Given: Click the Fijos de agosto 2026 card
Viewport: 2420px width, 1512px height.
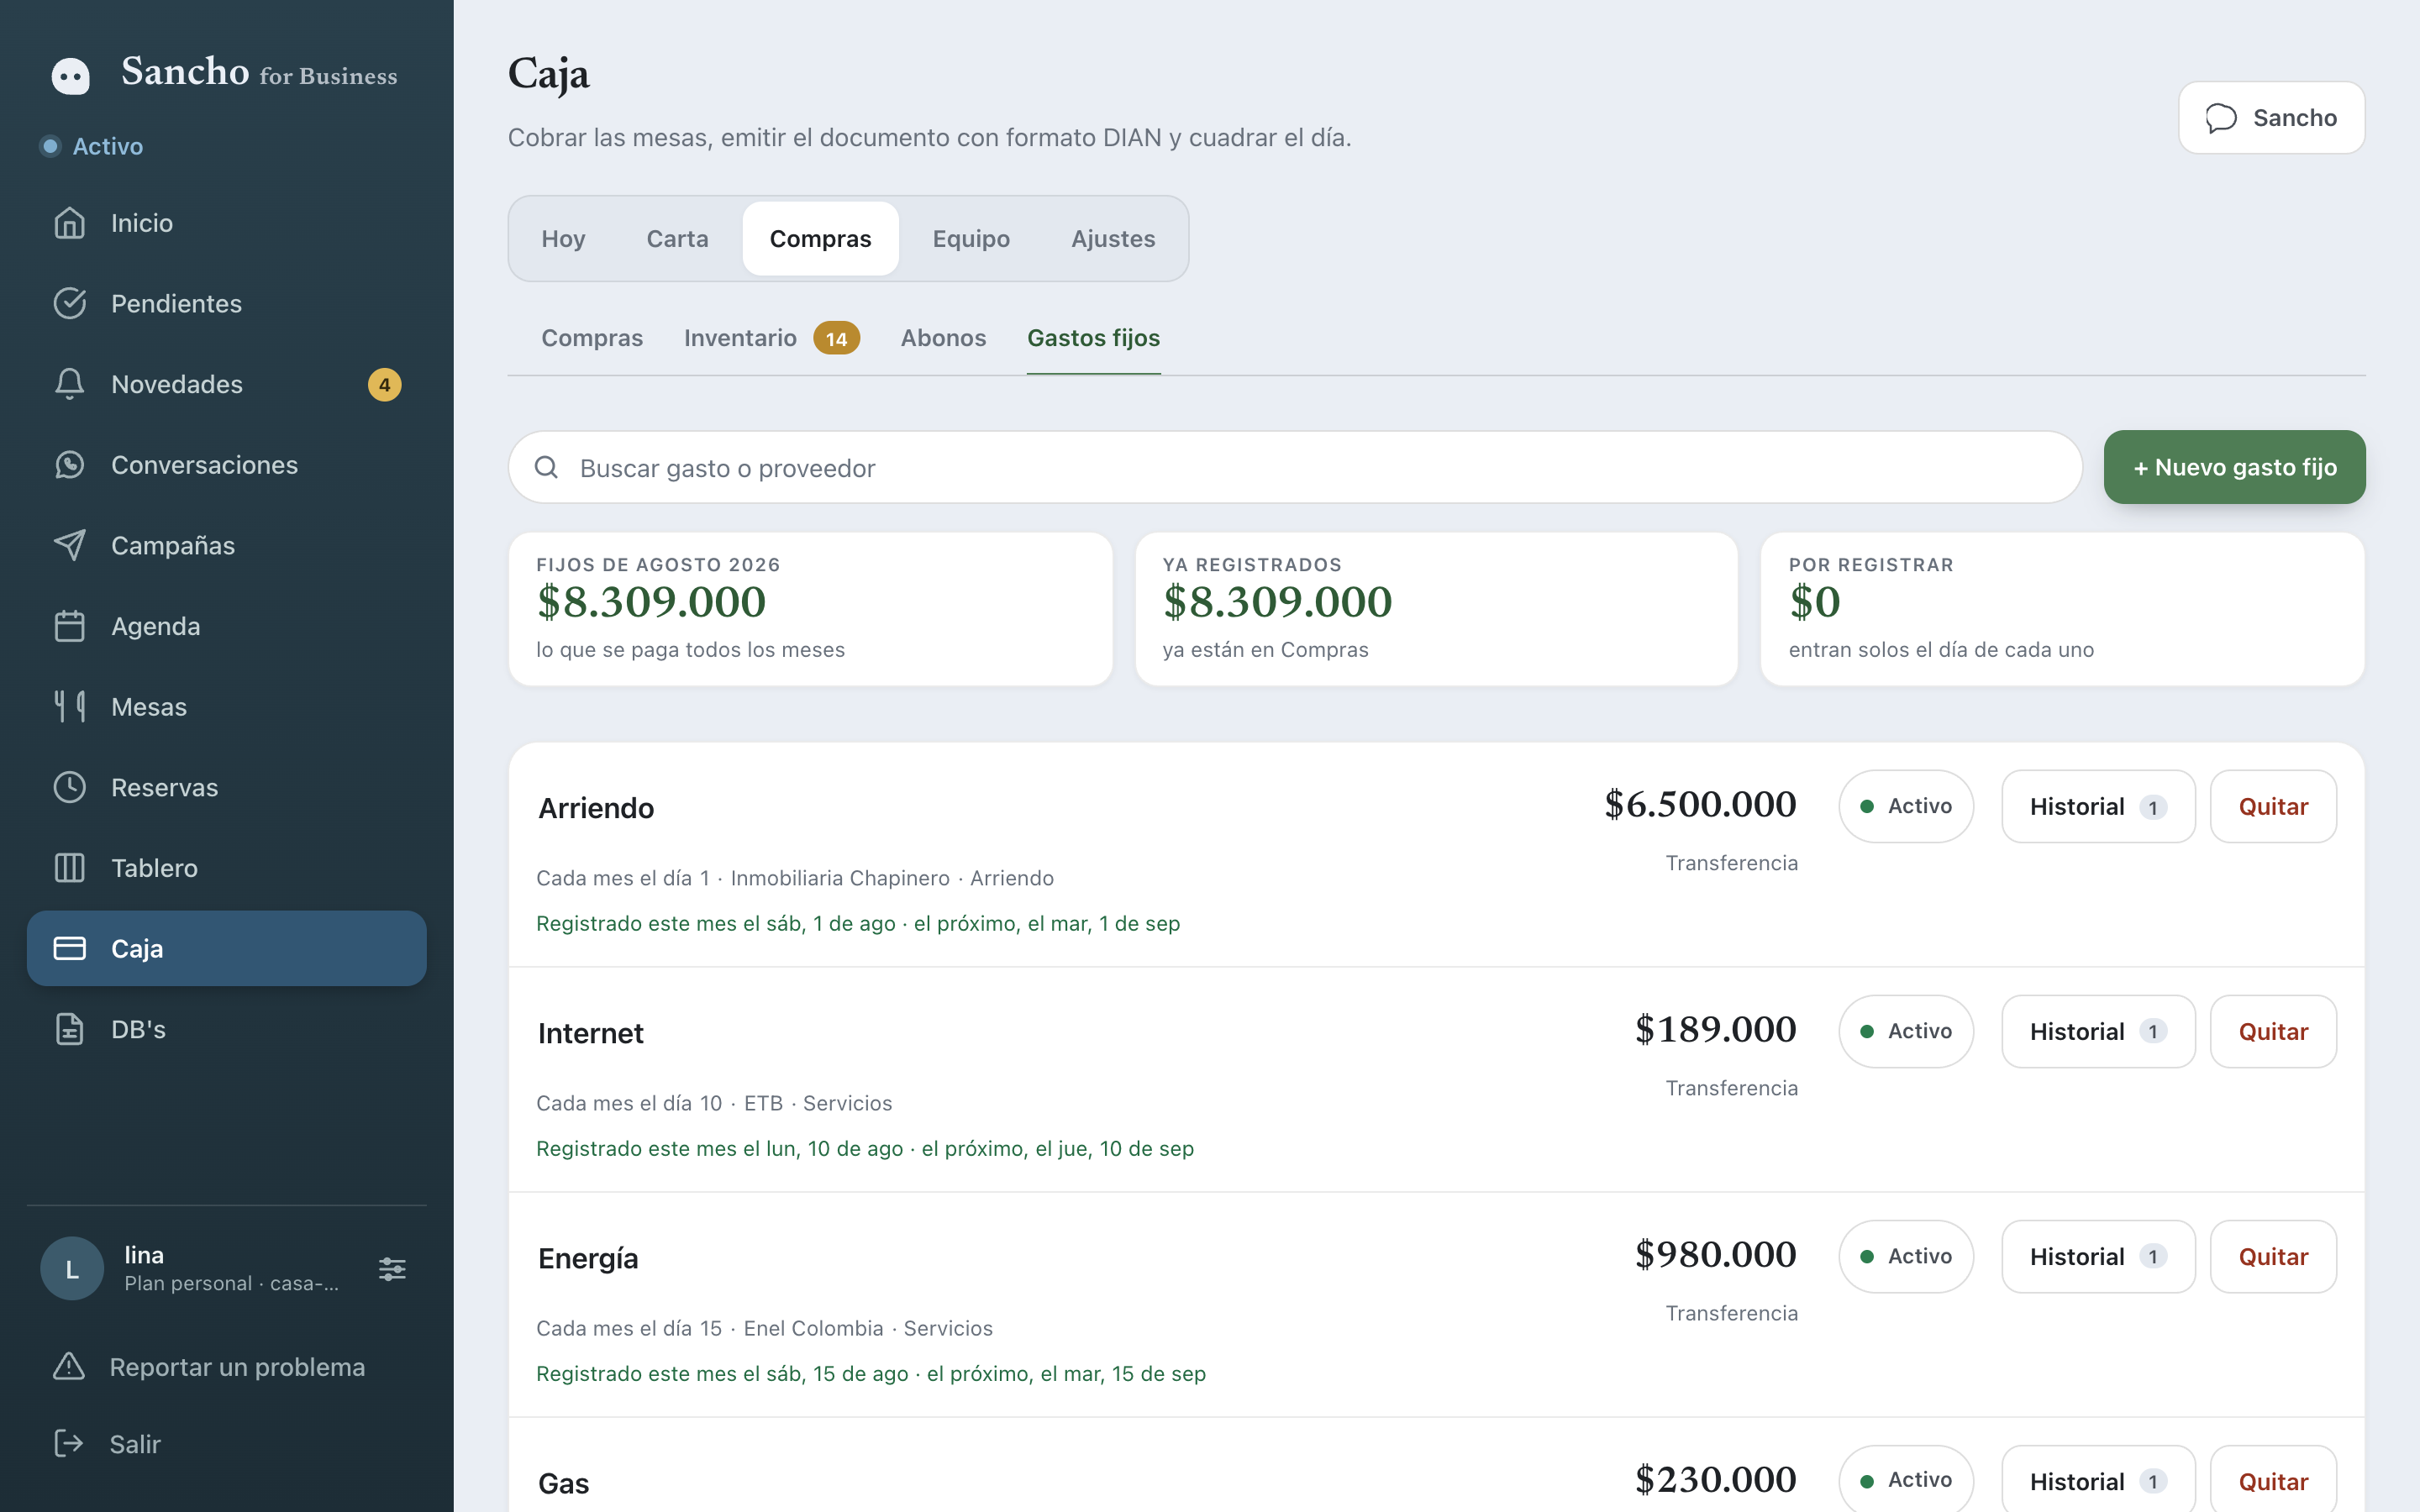Looking at the screenshot, I should point(810,608).
